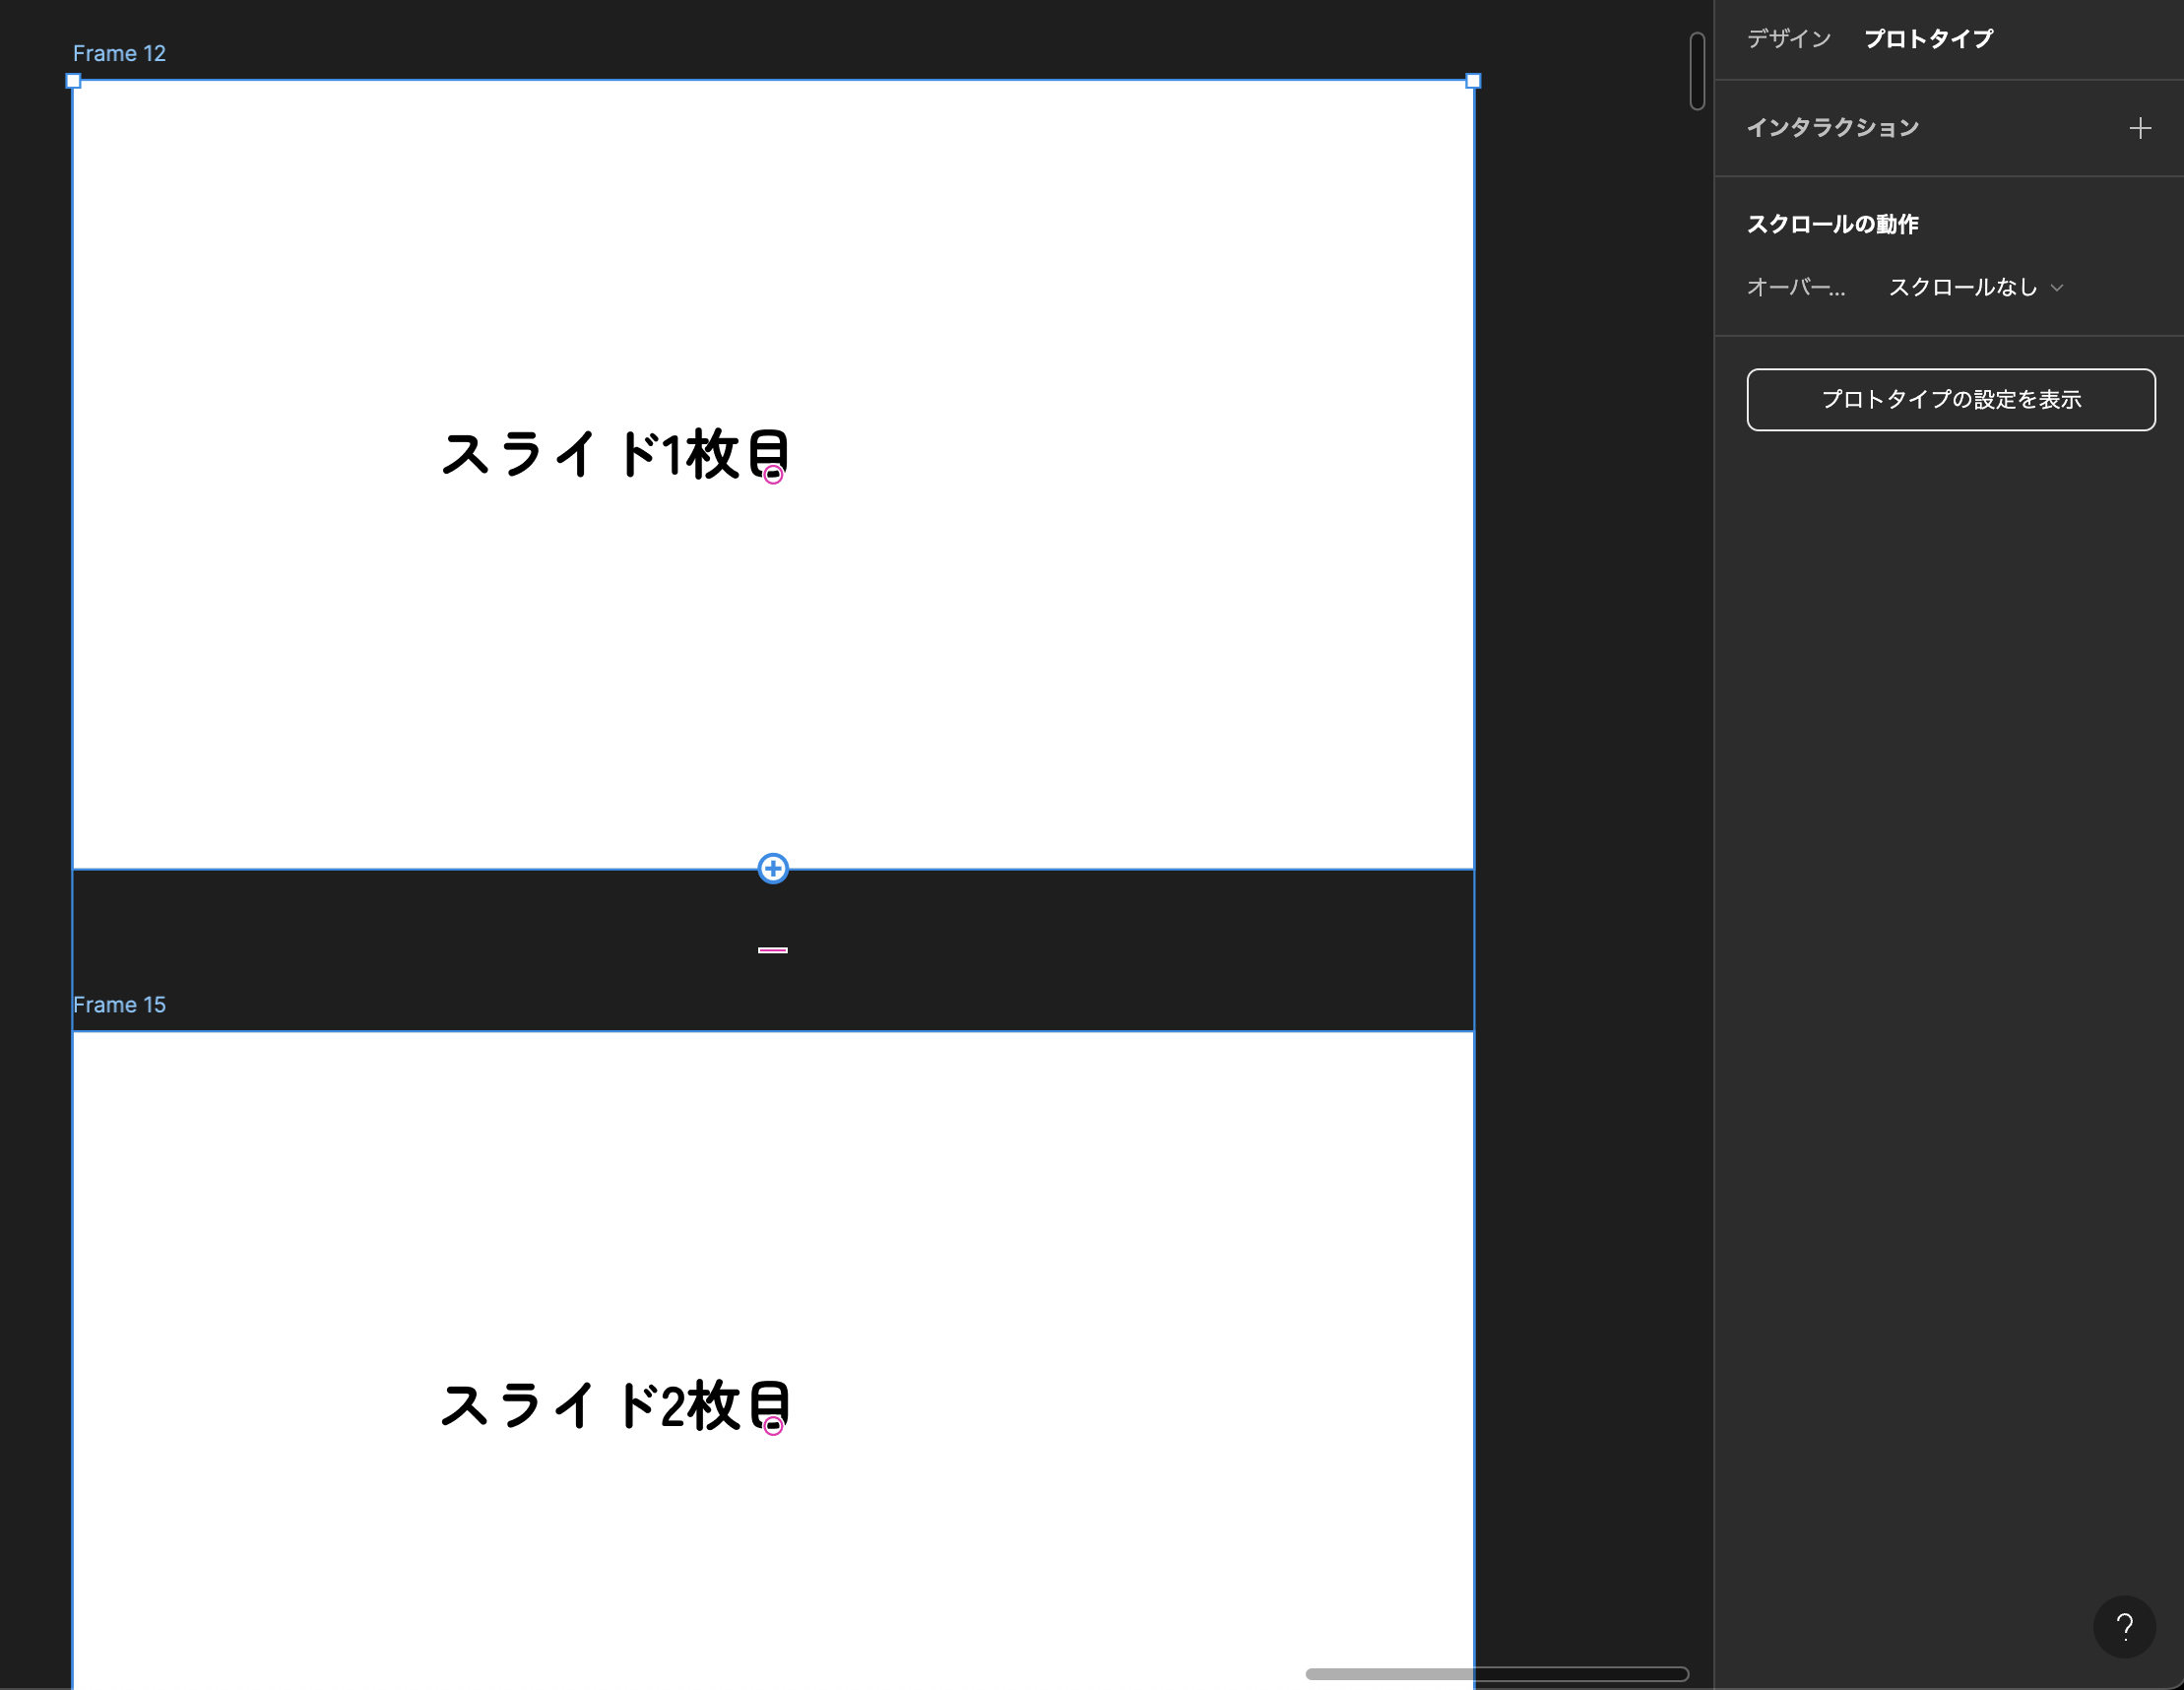Click プロトタイプの設定を表示 button
The width and height of the screenshot is (2184, 1690).
point(1950,399)
